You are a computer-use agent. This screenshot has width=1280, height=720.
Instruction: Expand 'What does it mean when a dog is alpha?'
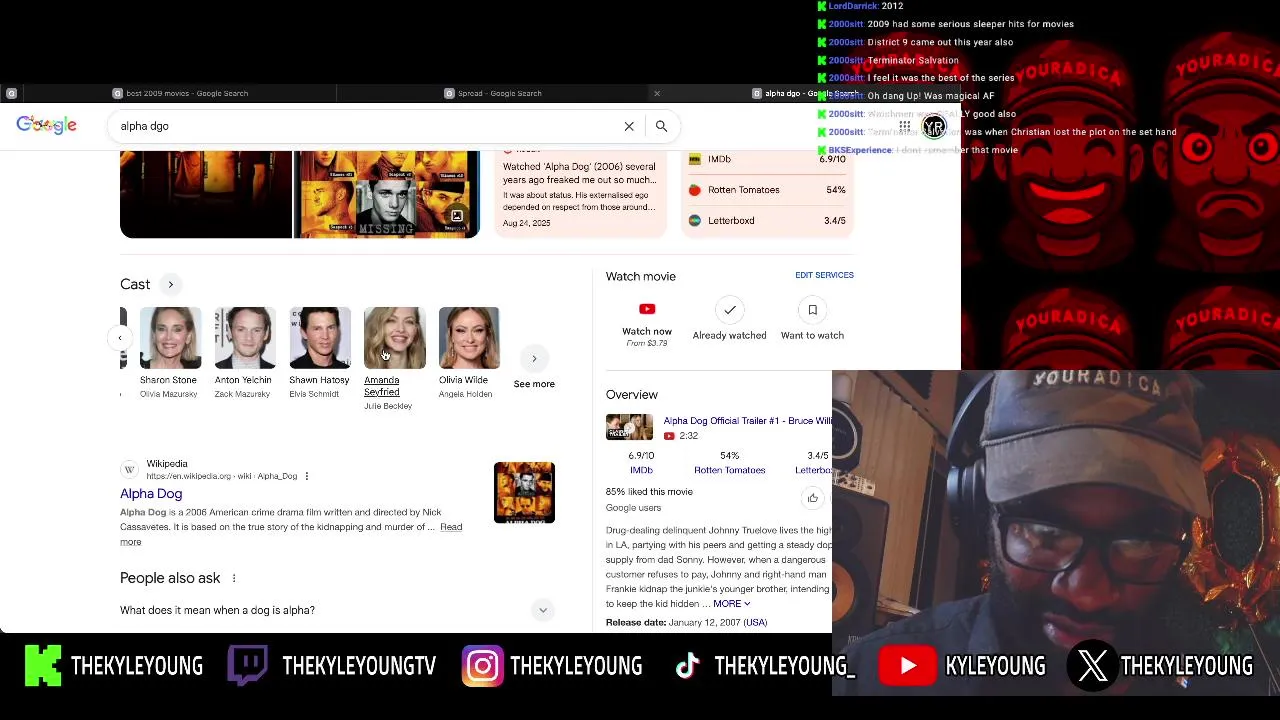tap(335, 610)
